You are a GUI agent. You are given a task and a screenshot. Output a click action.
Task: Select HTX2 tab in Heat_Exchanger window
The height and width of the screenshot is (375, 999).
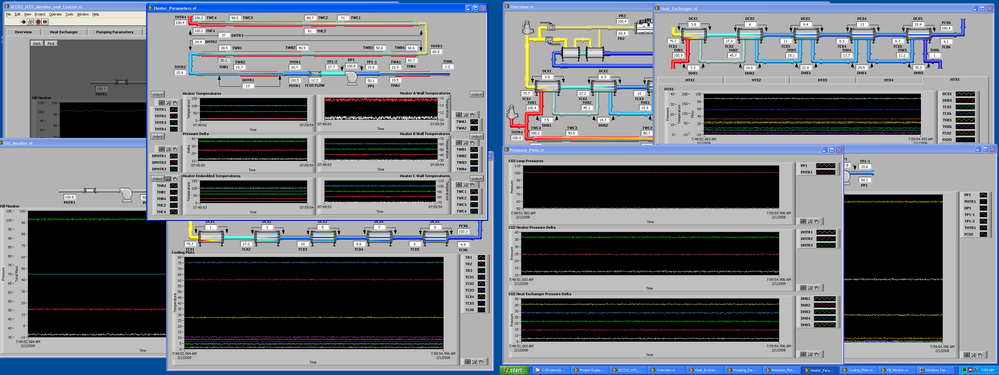click(x=756, y=80)
